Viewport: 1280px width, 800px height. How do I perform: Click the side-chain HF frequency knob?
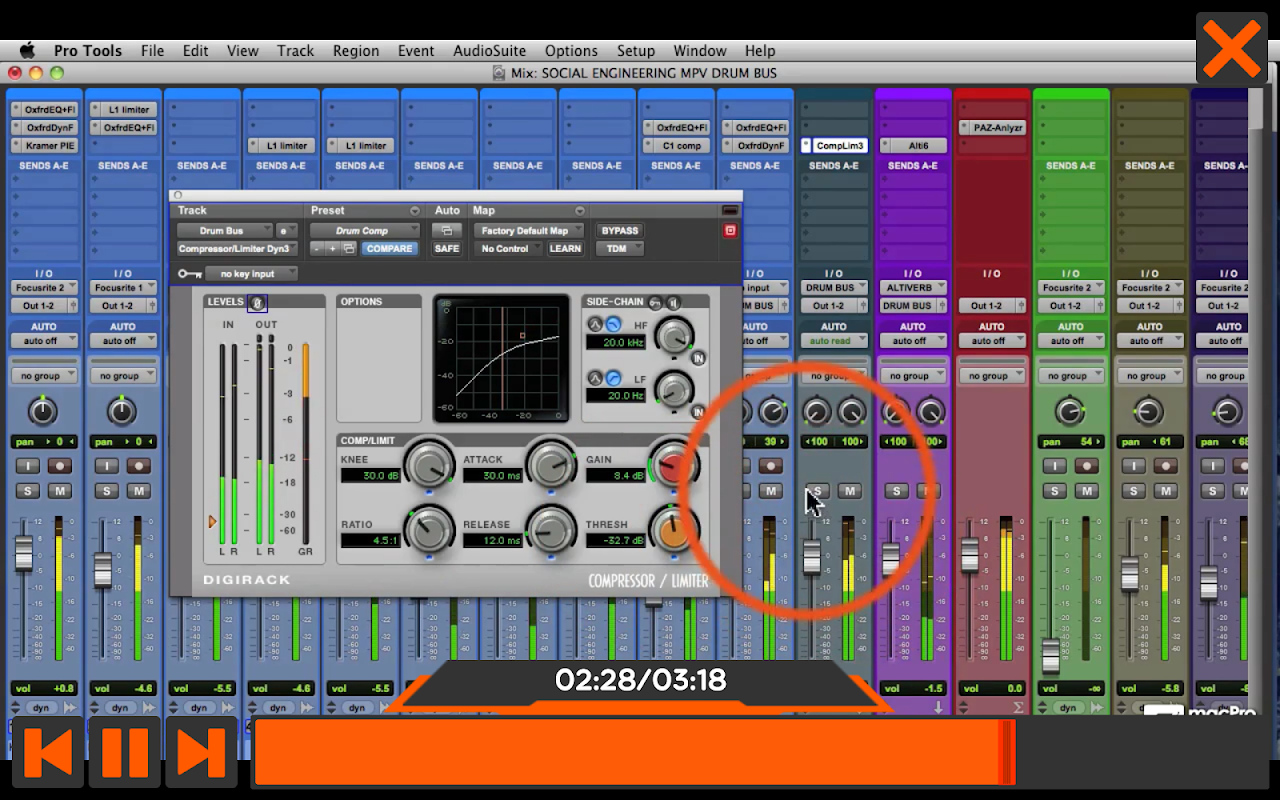click(x=675, y=336)
